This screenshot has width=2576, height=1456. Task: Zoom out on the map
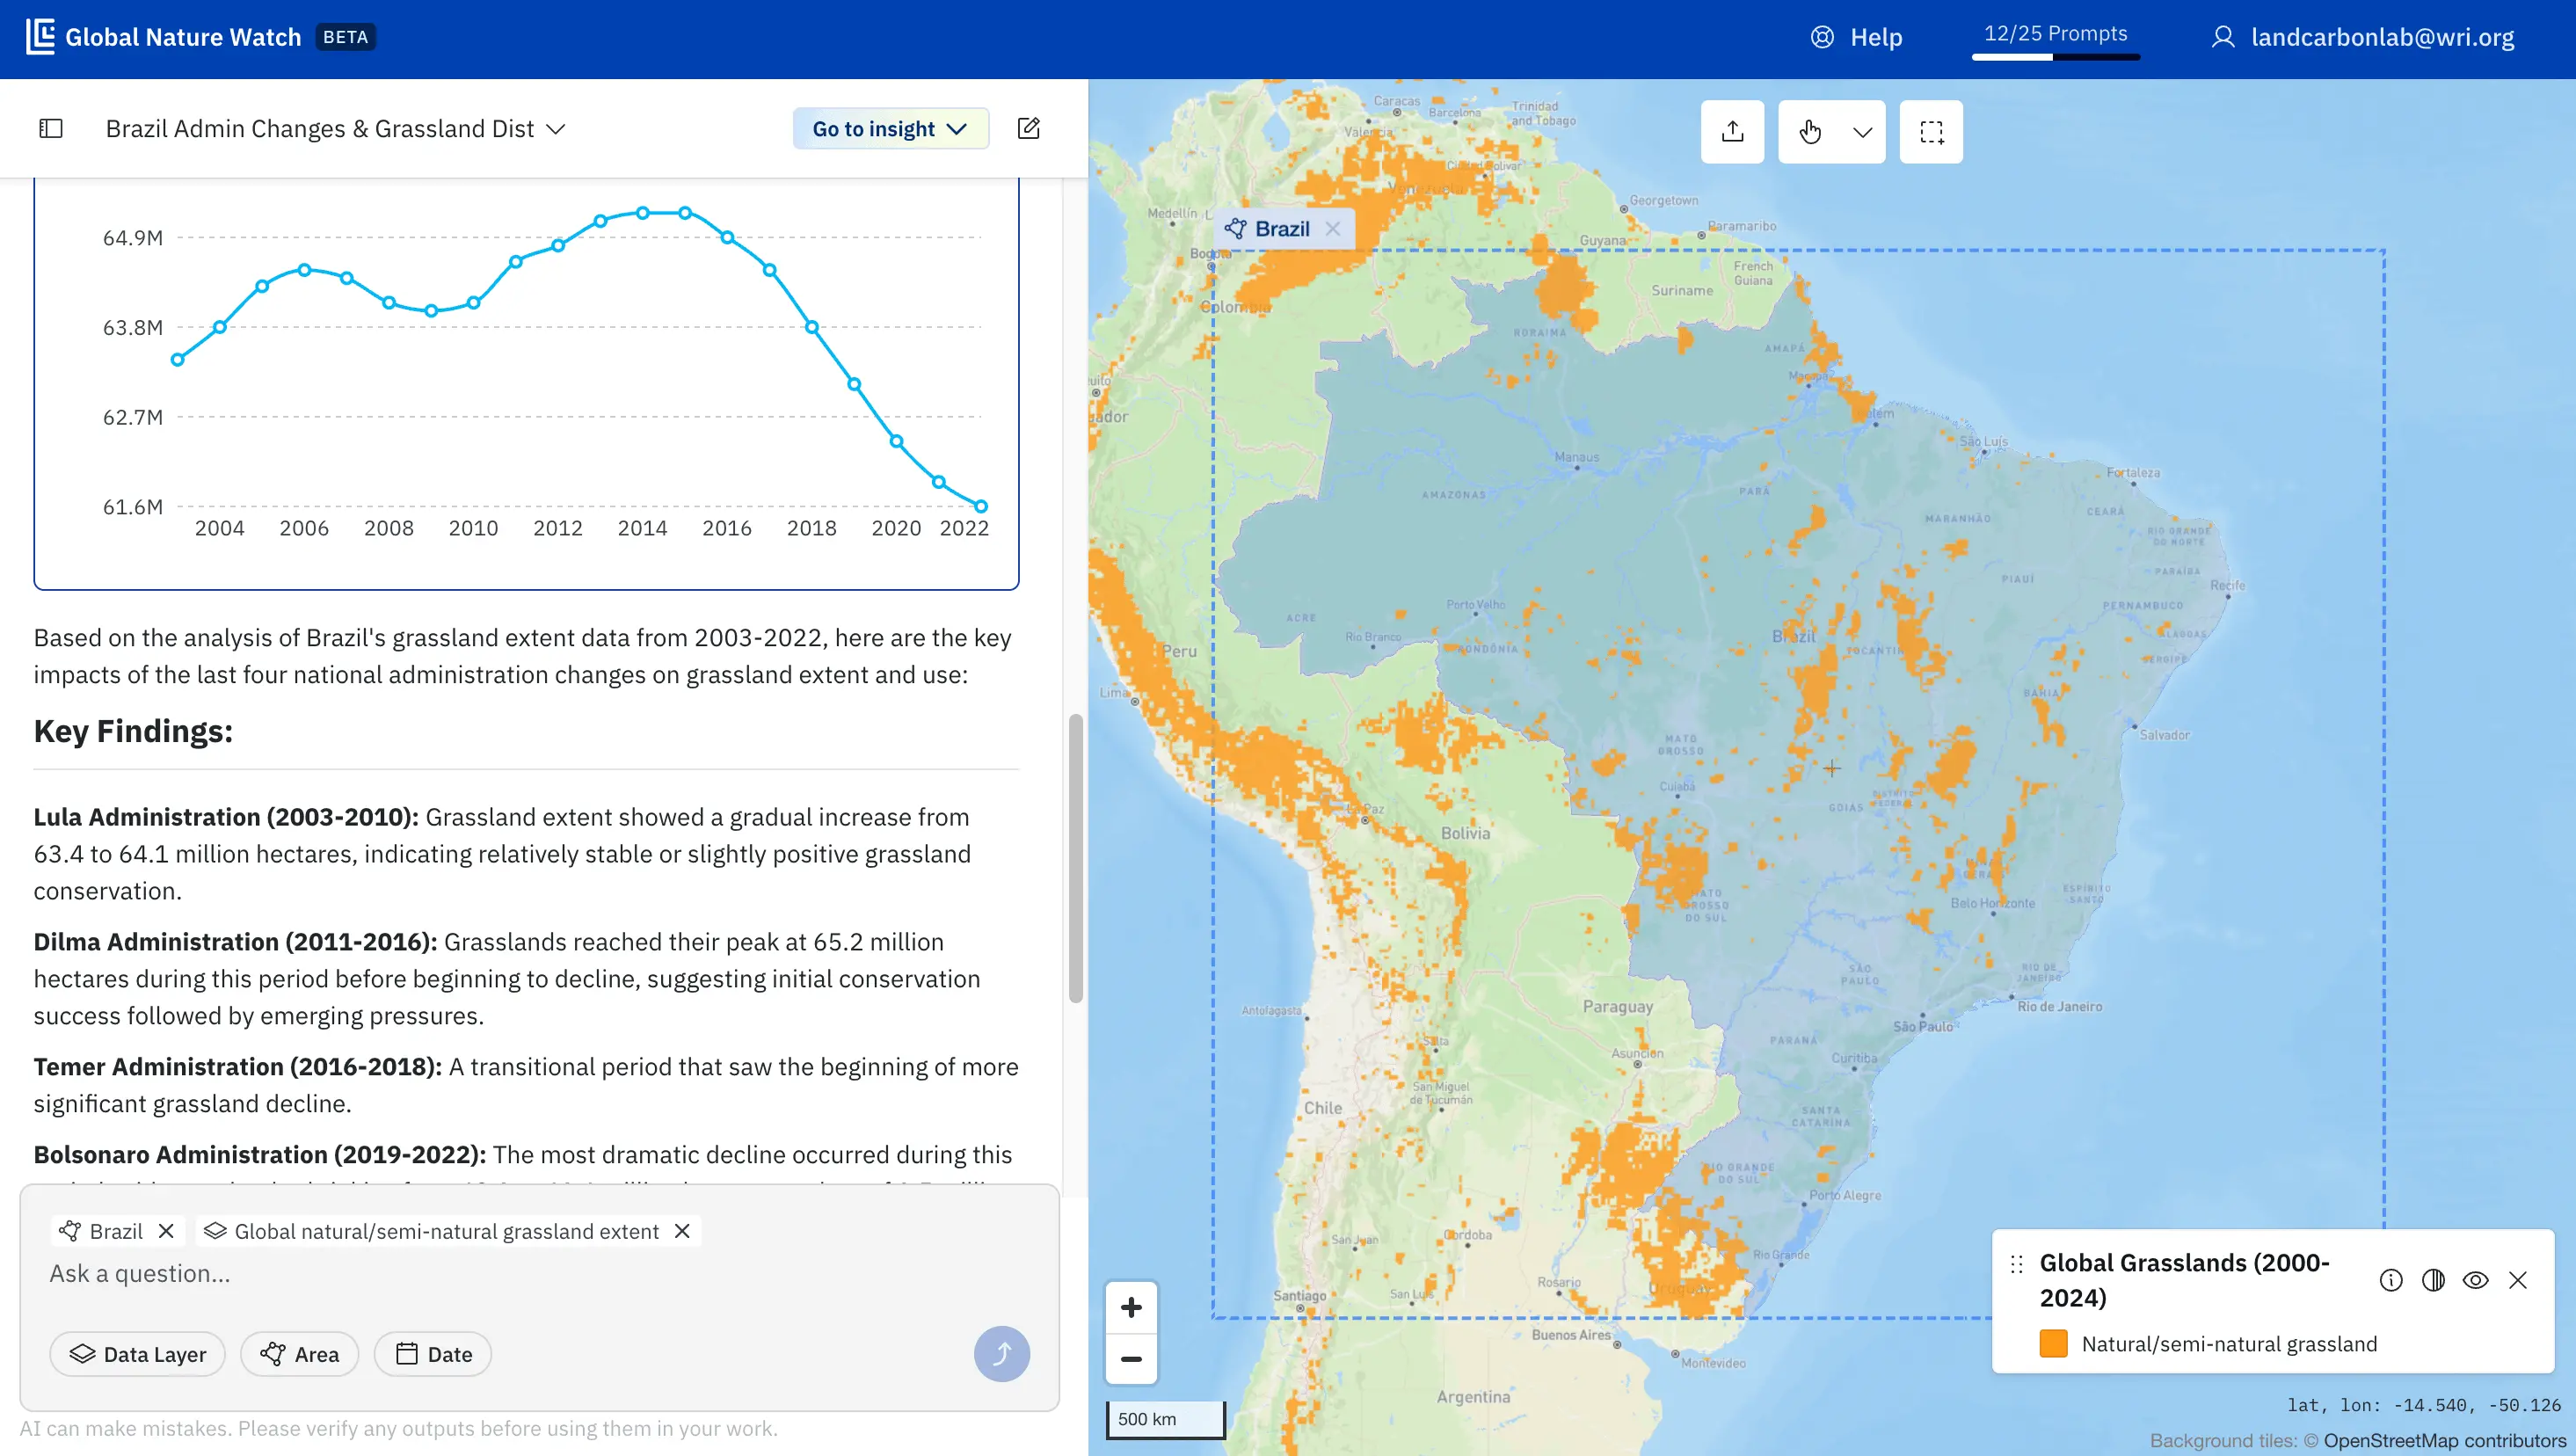coord(1131,1359)
